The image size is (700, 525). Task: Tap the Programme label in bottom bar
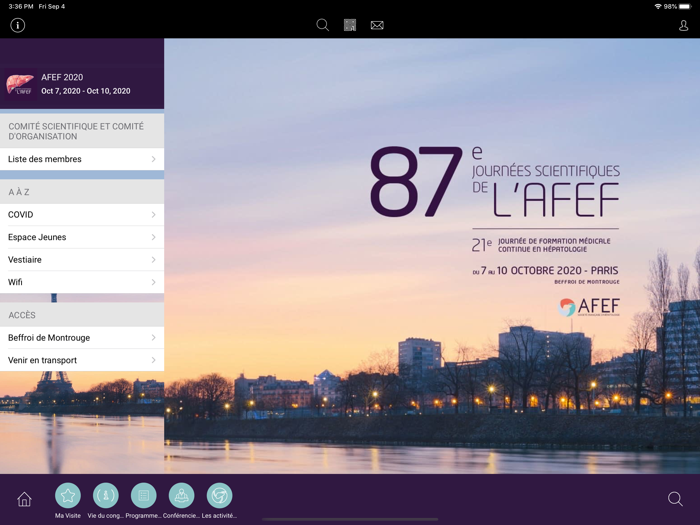(143, 516)
